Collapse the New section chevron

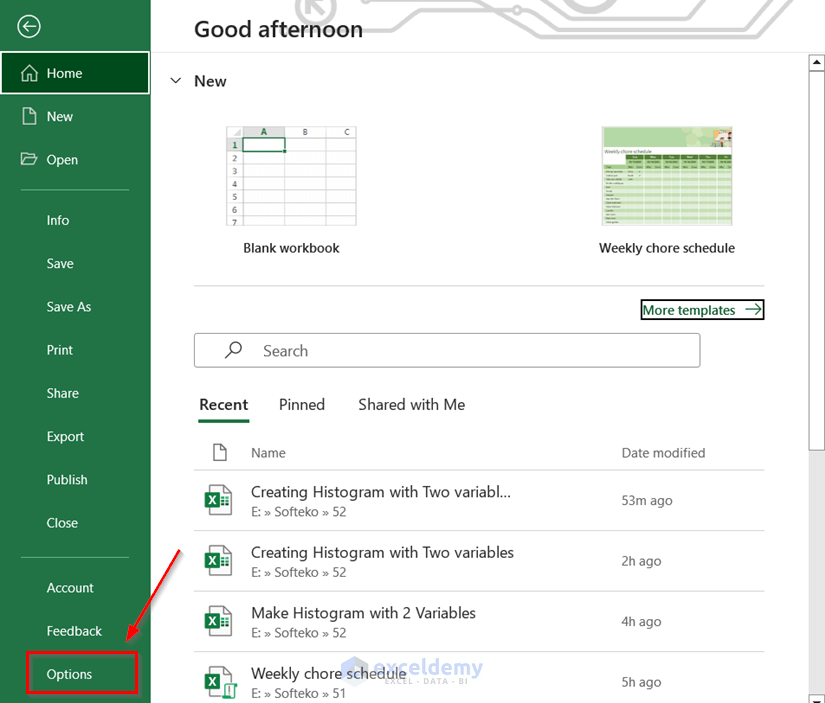click(x=176, y=81)
